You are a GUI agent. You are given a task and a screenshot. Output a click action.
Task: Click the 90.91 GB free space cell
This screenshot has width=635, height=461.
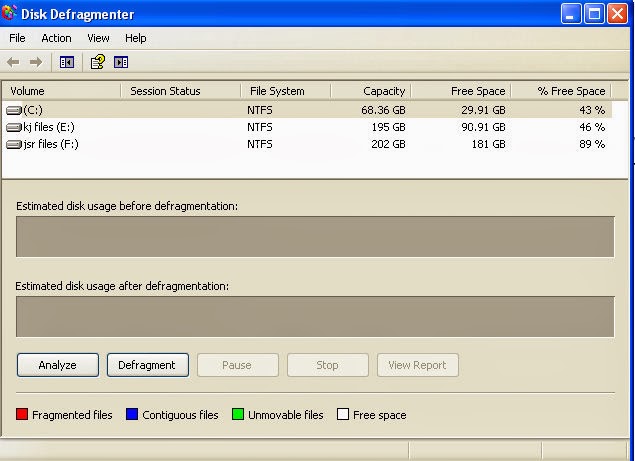483,128
